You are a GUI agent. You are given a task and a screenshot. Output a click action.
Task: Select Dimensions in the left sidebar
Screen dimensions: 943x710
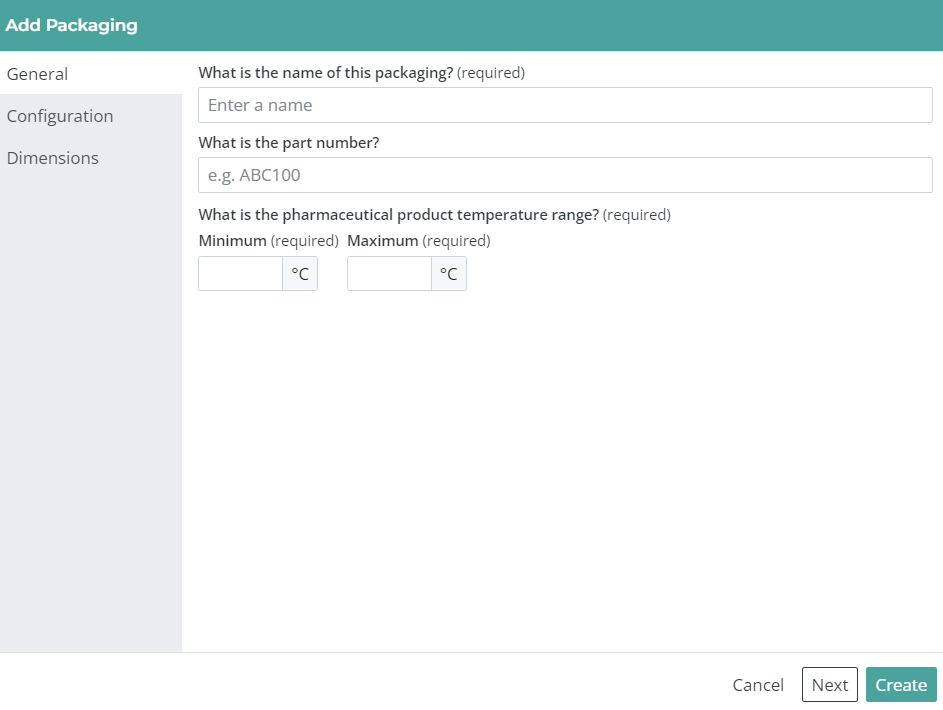tap(53, 158)
